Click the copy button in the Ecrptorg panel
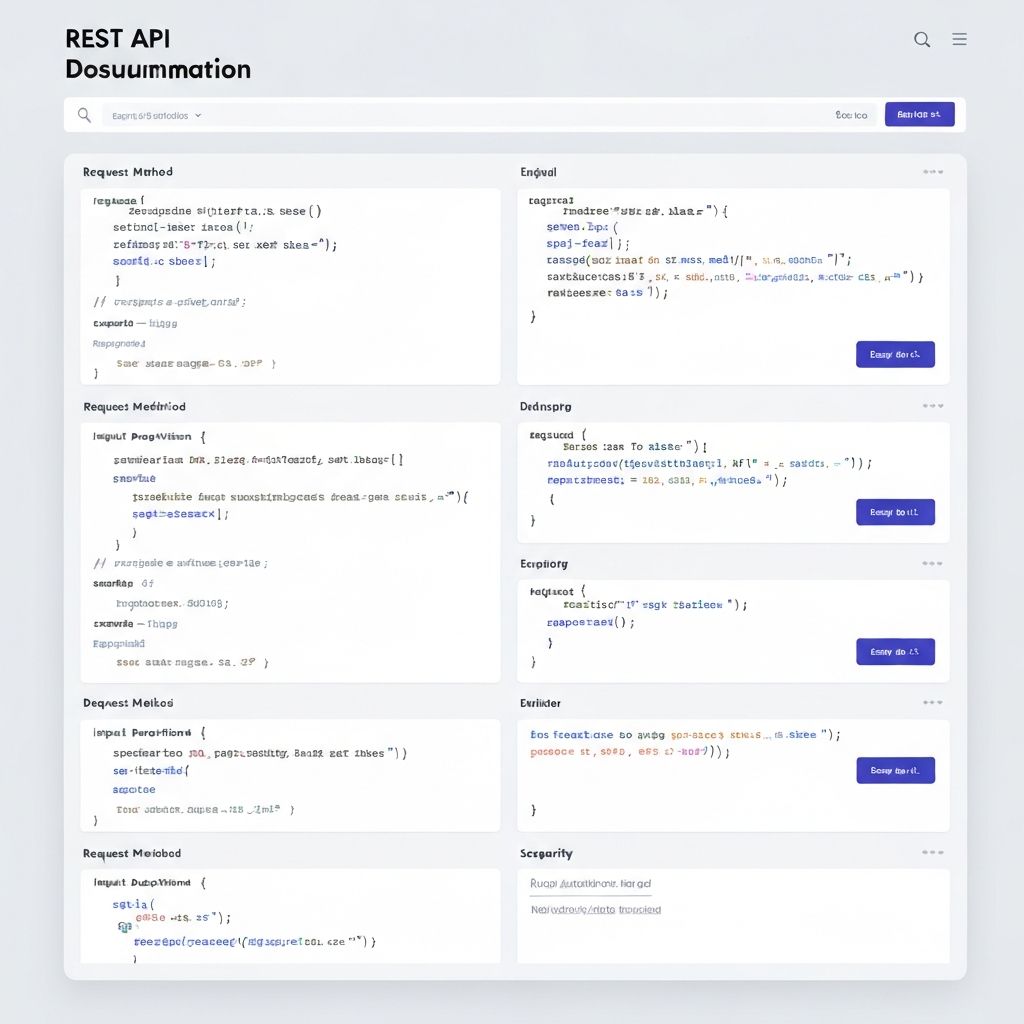The width and height of the screenshot is (1024, 1024). 895,651
